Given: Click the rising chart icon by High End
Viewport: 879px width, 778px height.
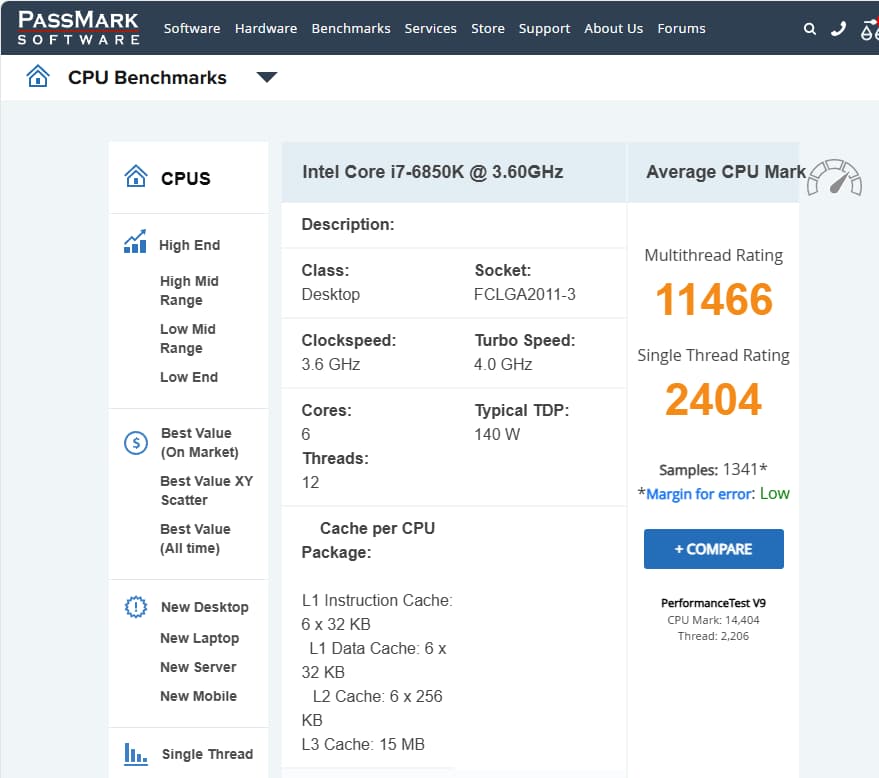Looking at the screenshot, I should pos(135,242).
